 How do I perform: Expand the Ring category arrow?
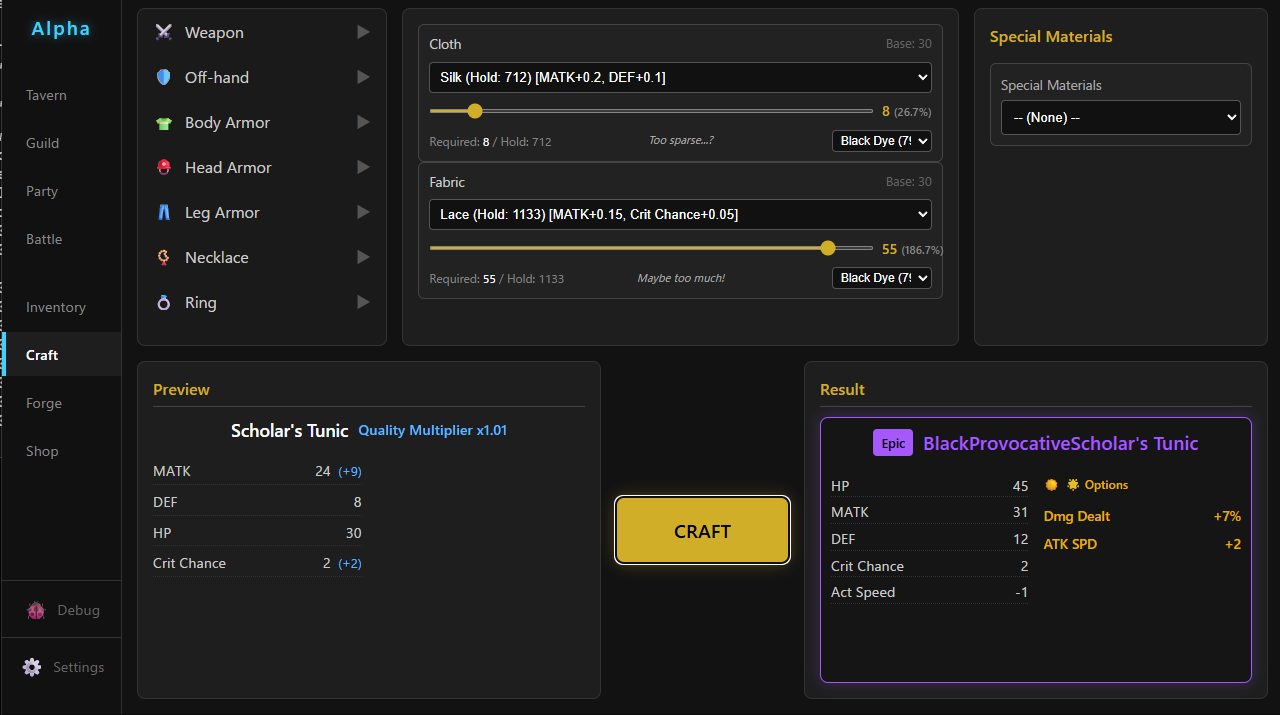click(363, 302)
